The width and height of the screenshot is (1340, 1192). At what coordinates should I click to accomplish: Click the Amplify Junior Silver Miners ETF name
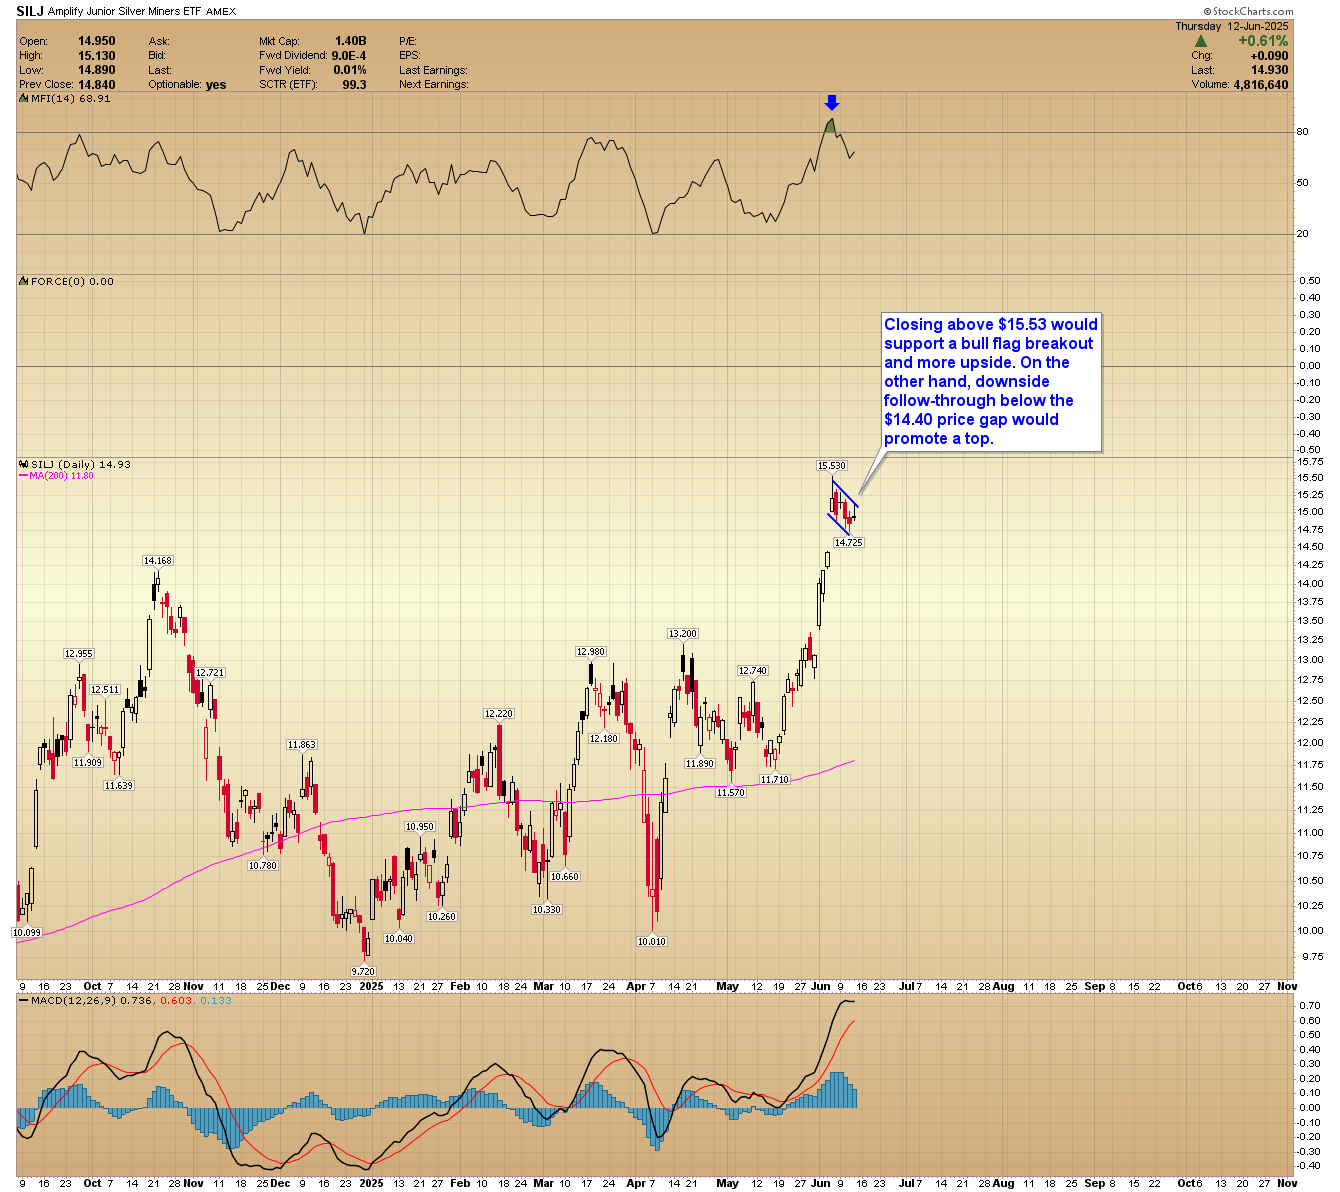pos(124,12)
